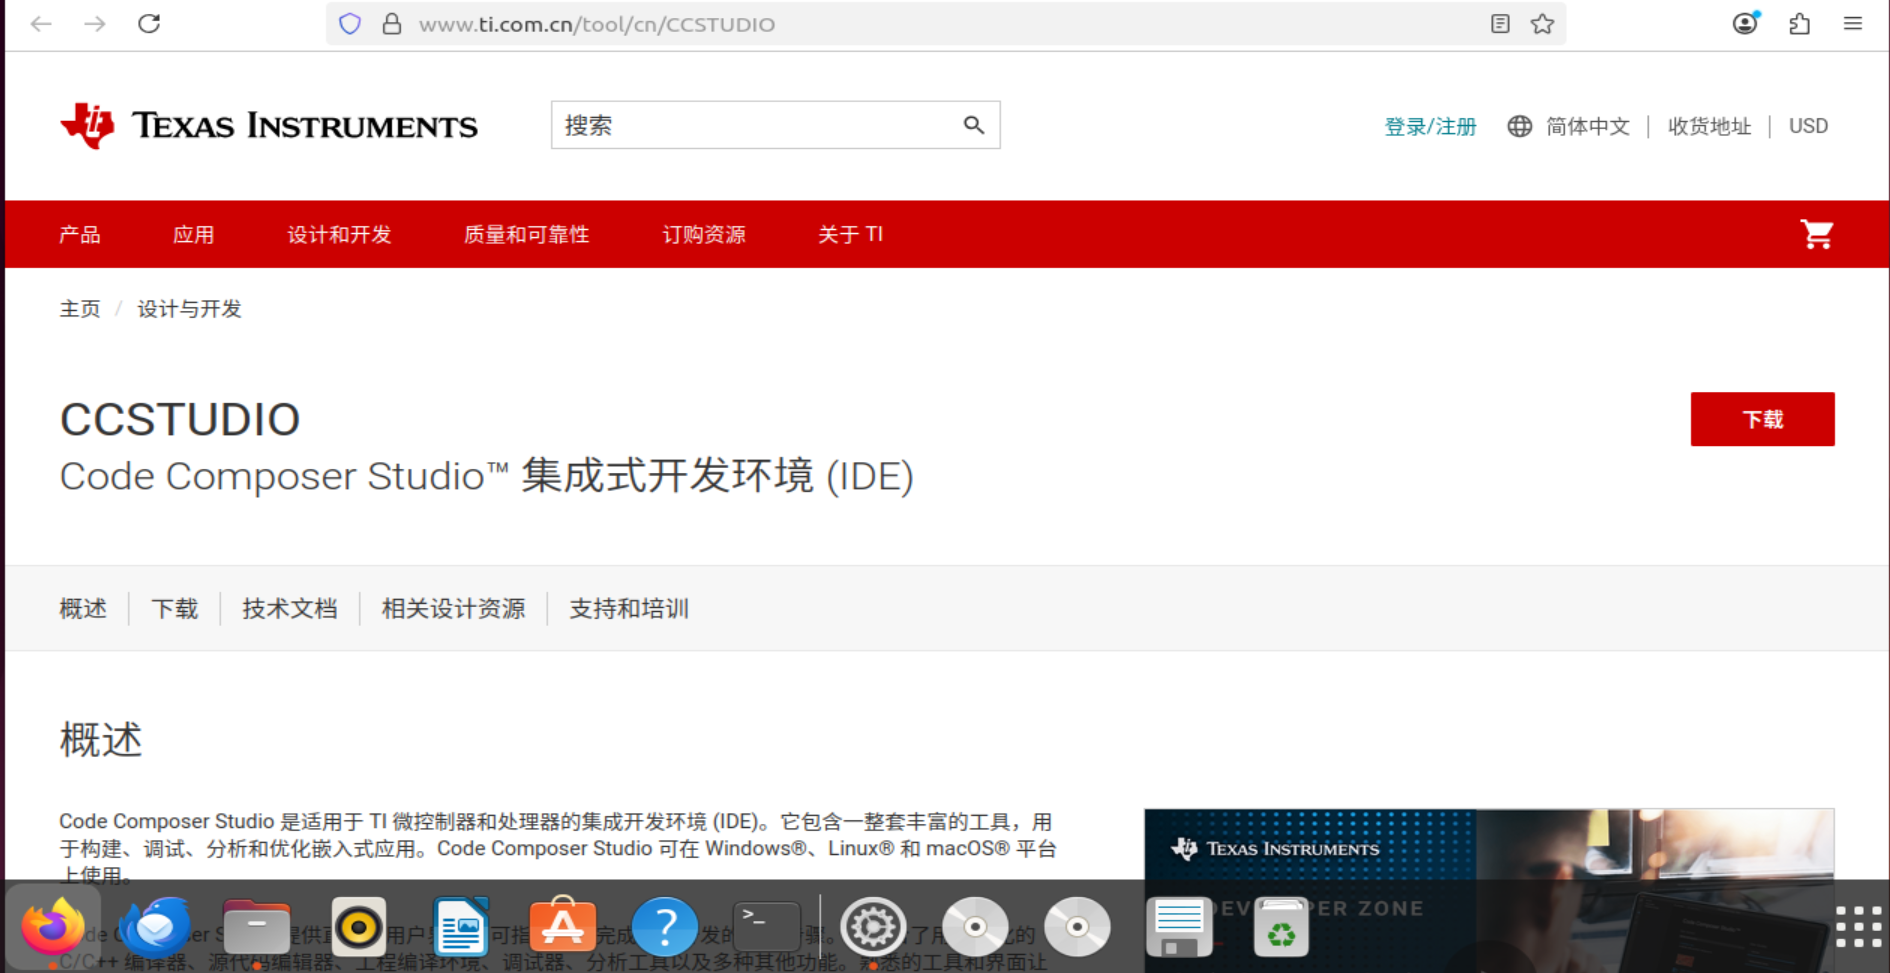Switch to the 概述 section tab
Image resolution: width=1890 pixels, height=973 pixels.
(83, 608)
